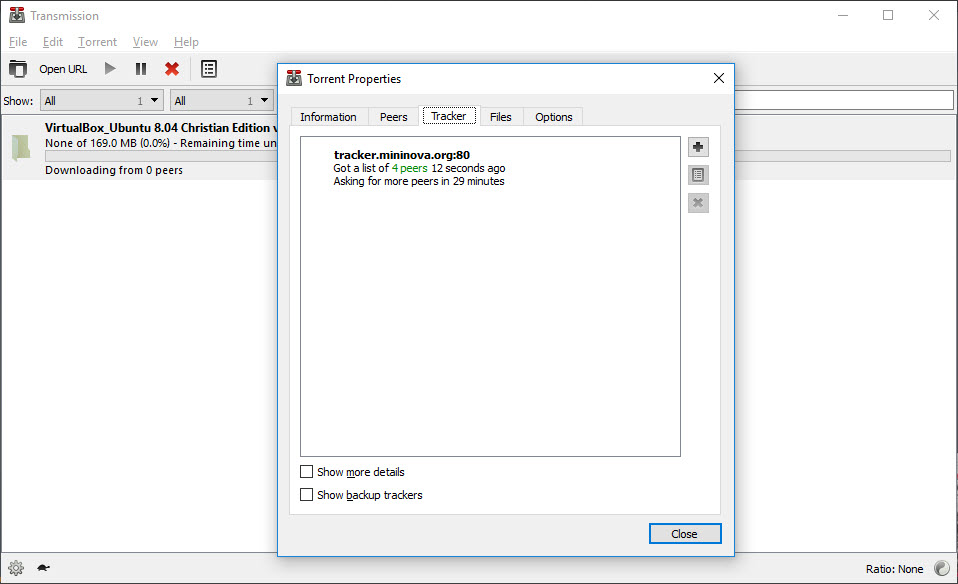Toggle turtle speed limit mode icon
The width and height of the screenshot is (958, 584).
(43, 568)
